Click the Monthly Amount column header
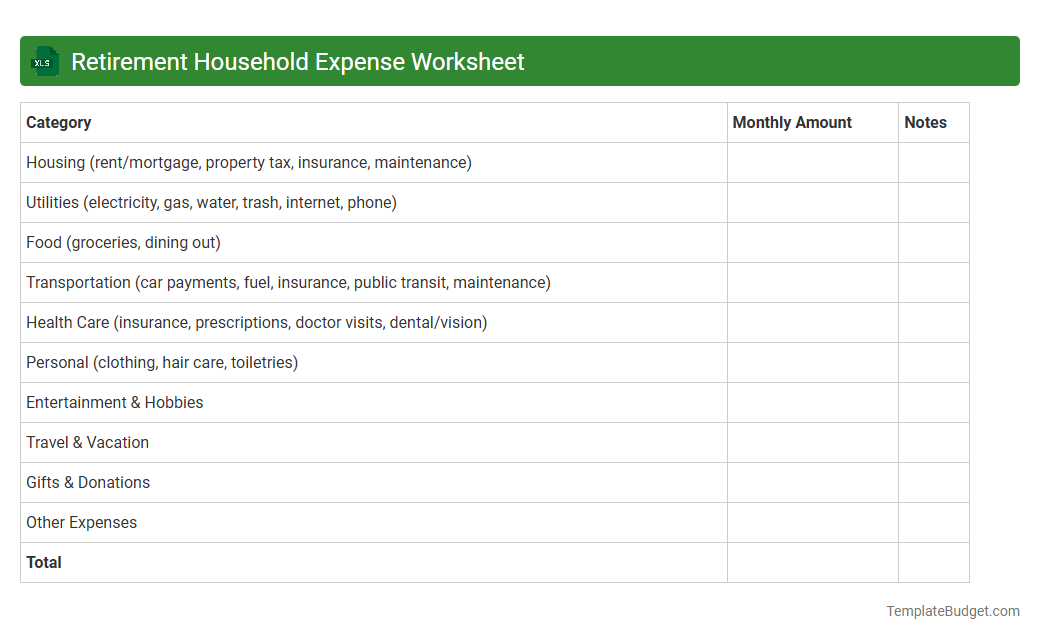 click(792, 122)
